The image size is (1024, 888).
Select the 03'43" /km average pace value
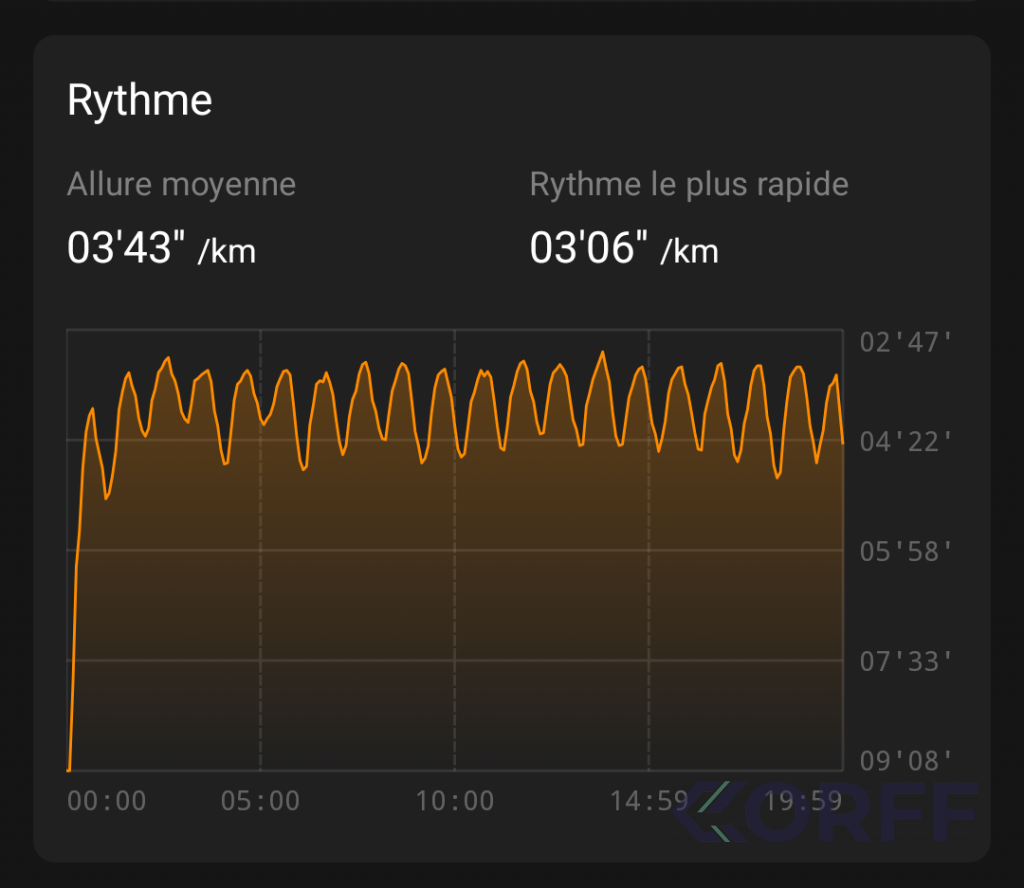pyautogui.click(x=161, y=248)
